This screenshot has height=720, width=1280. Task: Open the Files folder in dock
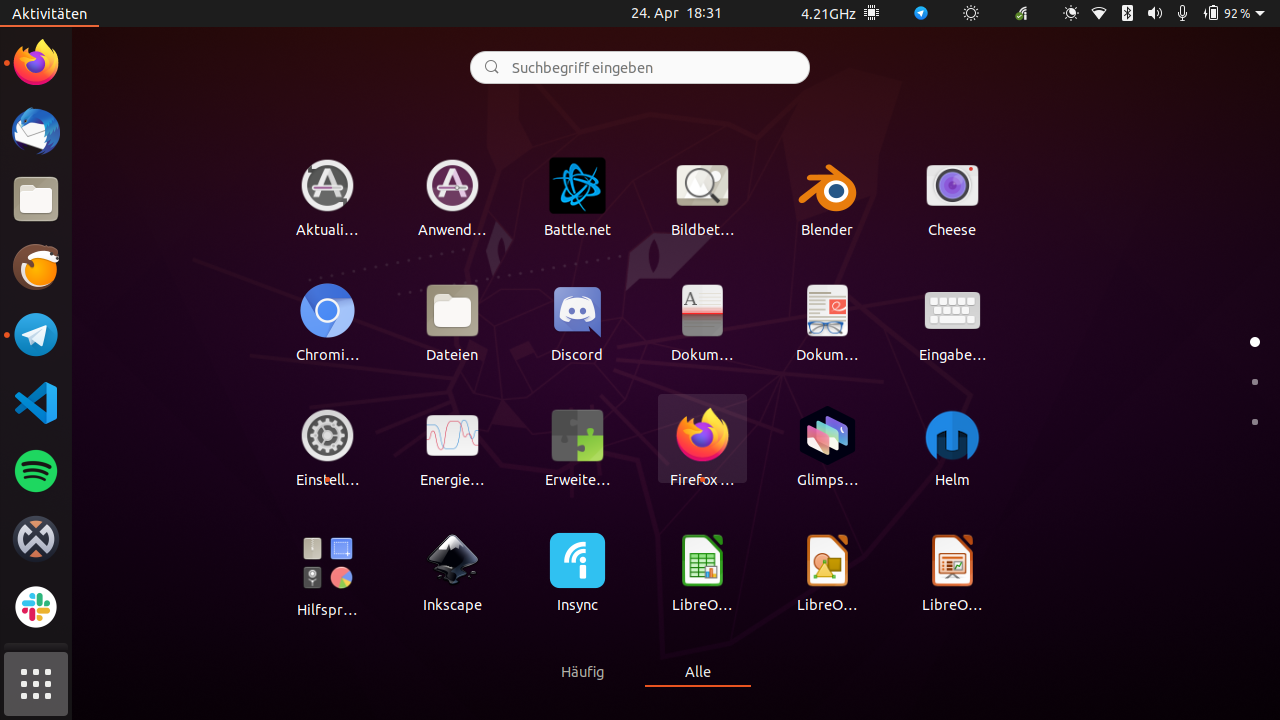pos(36,200)
